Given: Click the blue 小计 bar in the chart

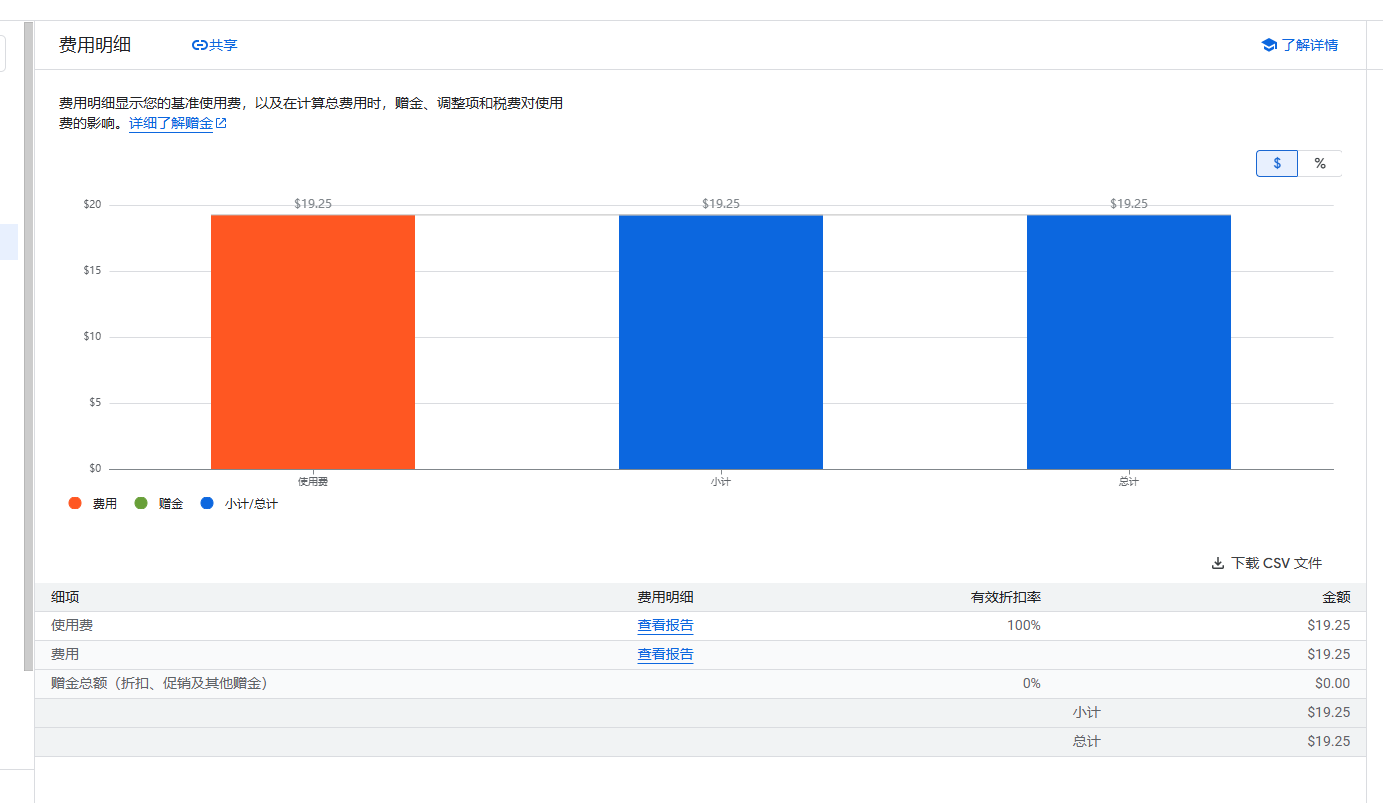Looking at the screenshot, I should point(721,342).
